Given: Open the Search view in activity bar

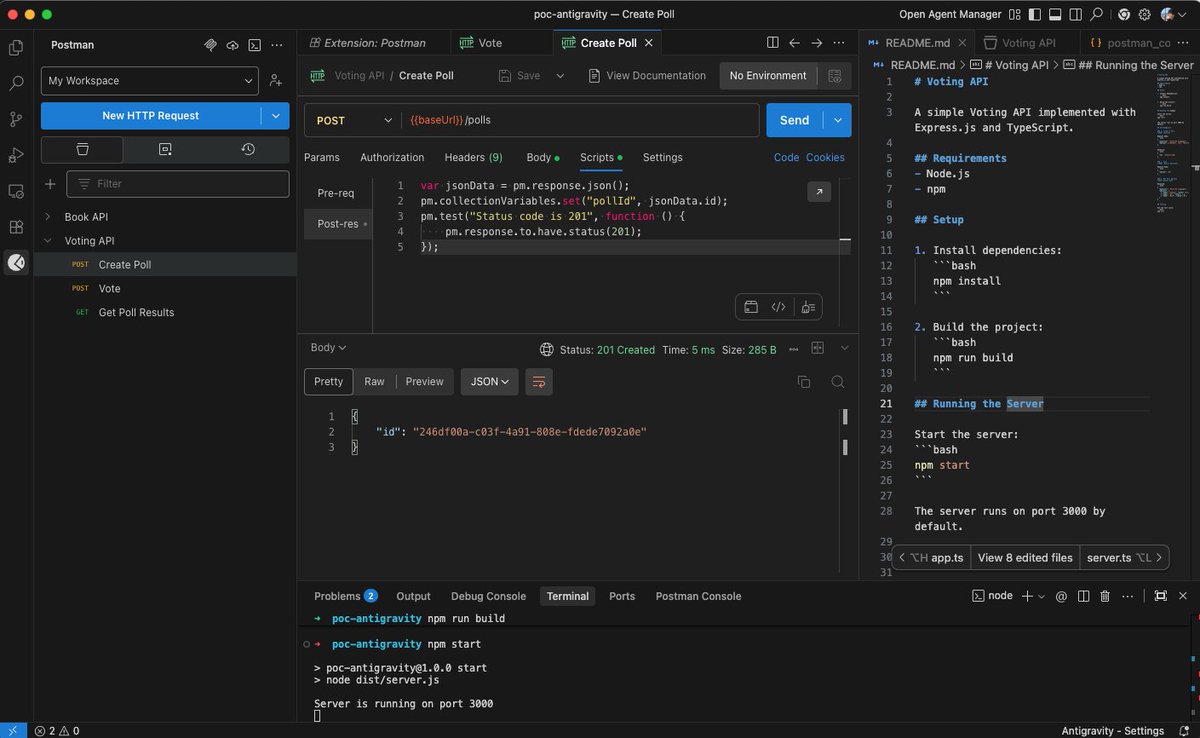Looking at the screenshot, I should click(x=16, y=83).
